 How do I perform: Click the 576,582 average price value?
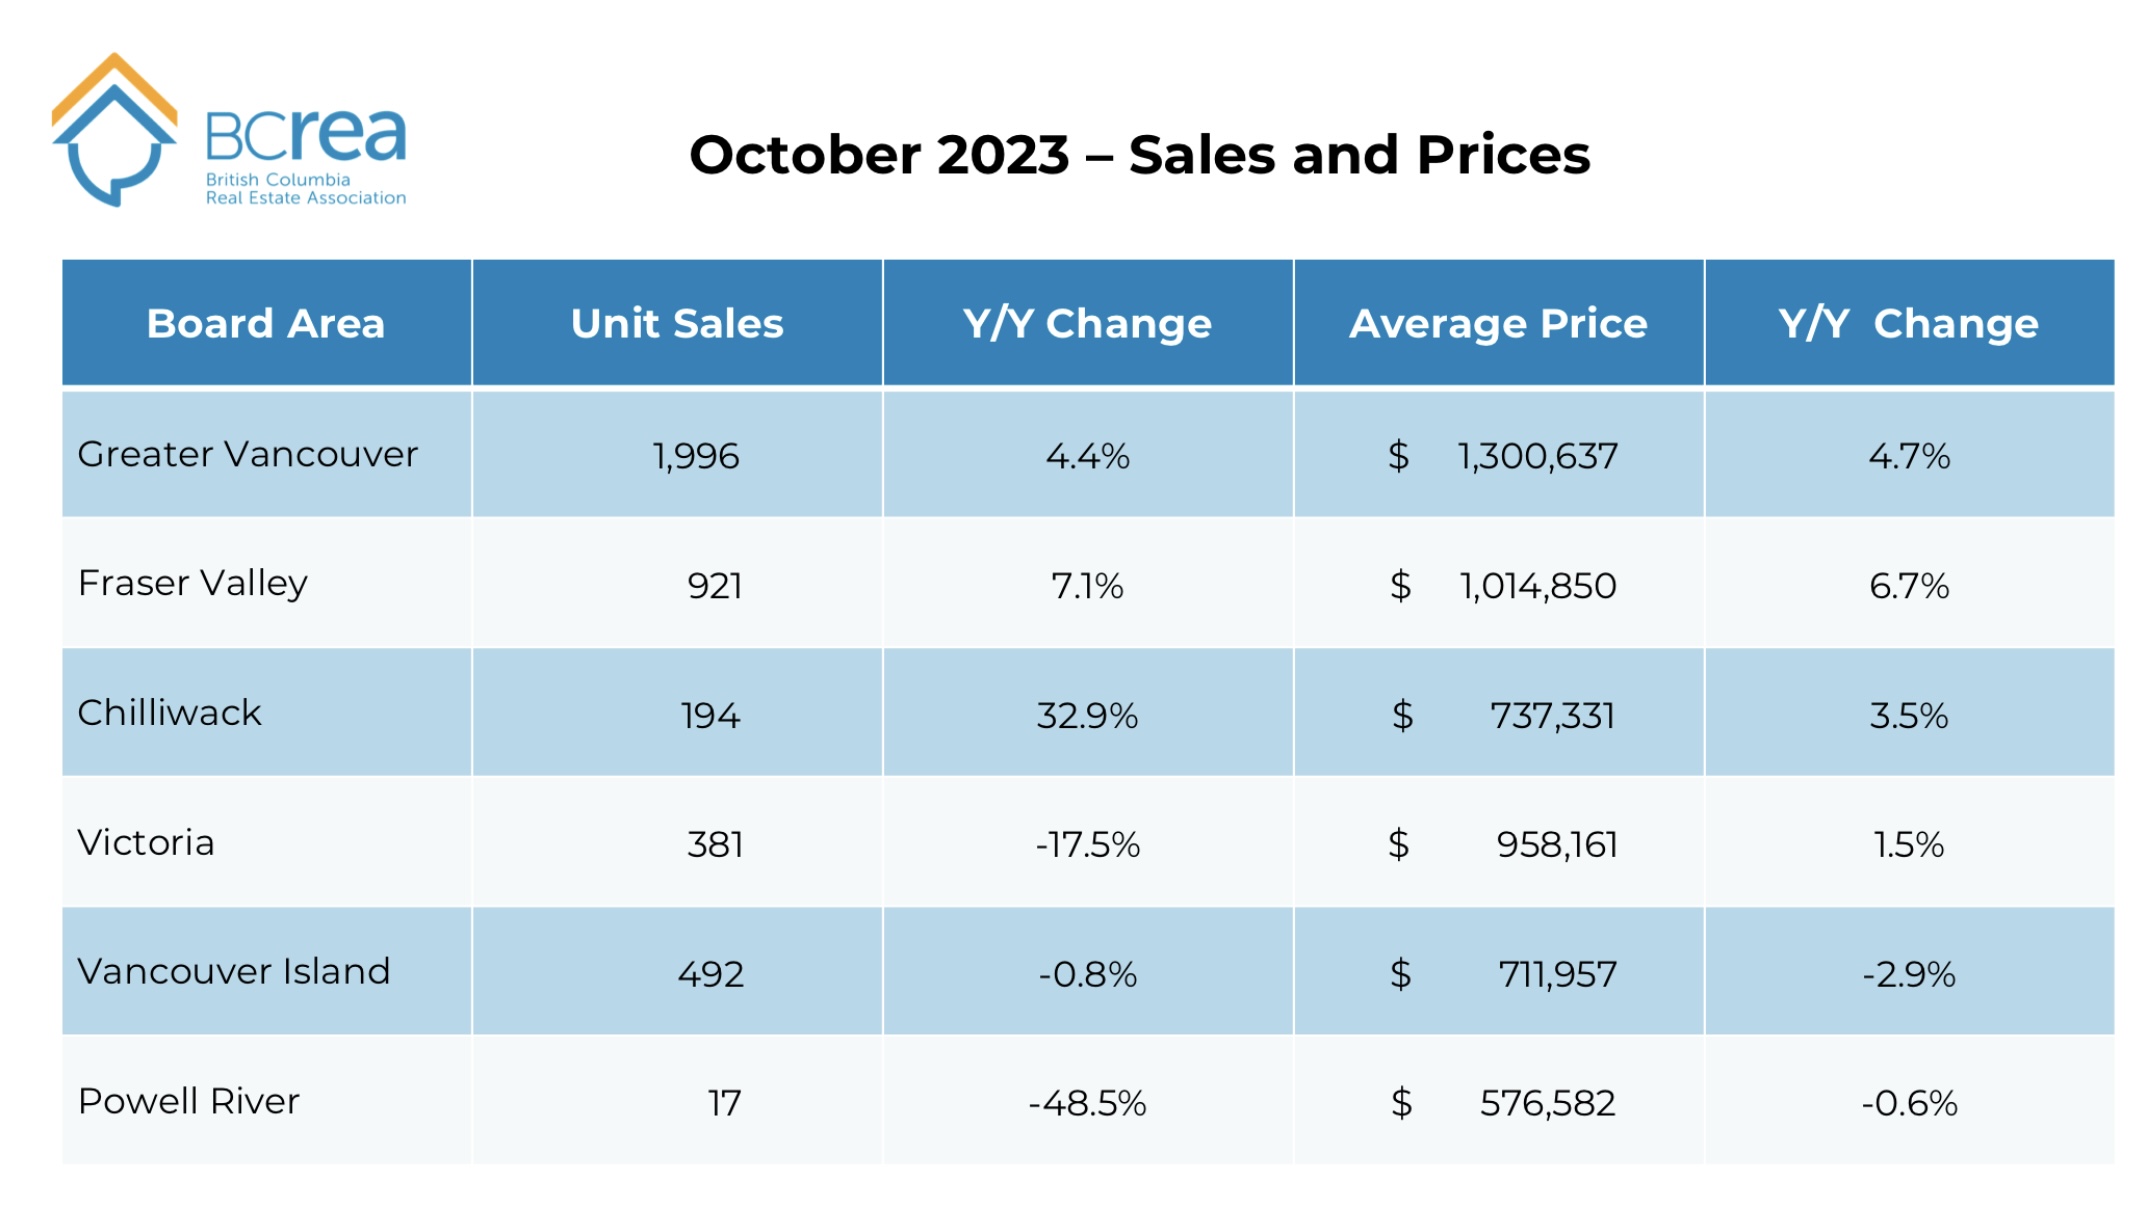(x=1547, y=1104)
